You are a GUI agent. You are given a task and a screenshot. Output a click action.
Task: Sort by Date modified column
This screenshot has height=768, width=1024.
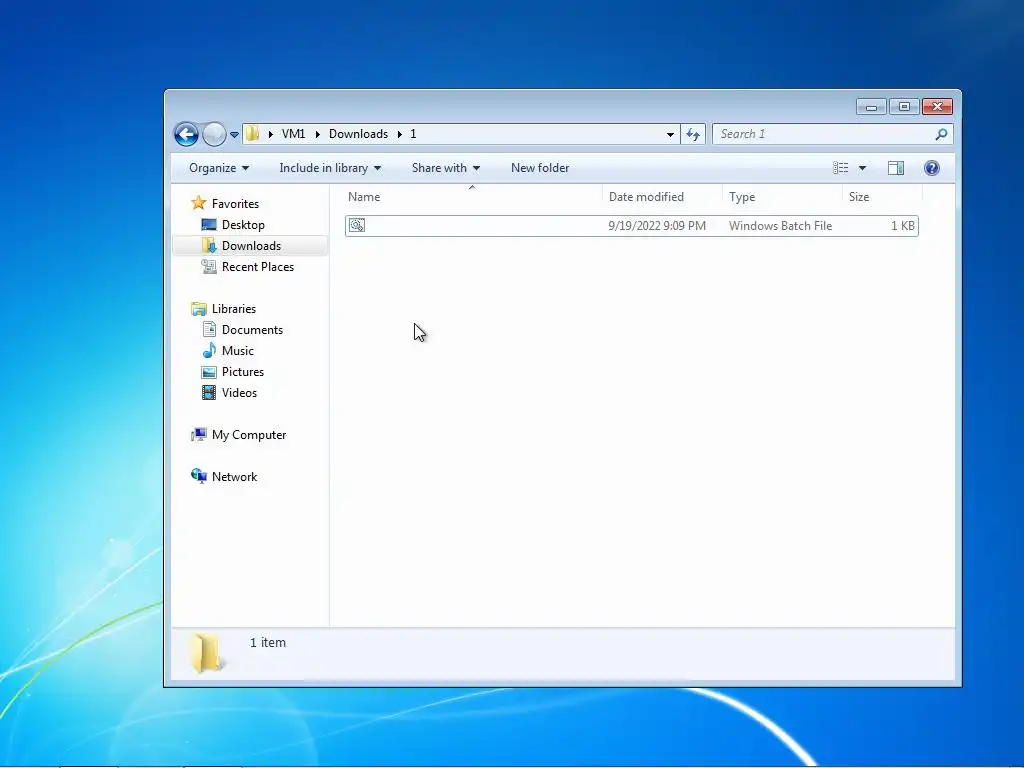click(662, 197)
